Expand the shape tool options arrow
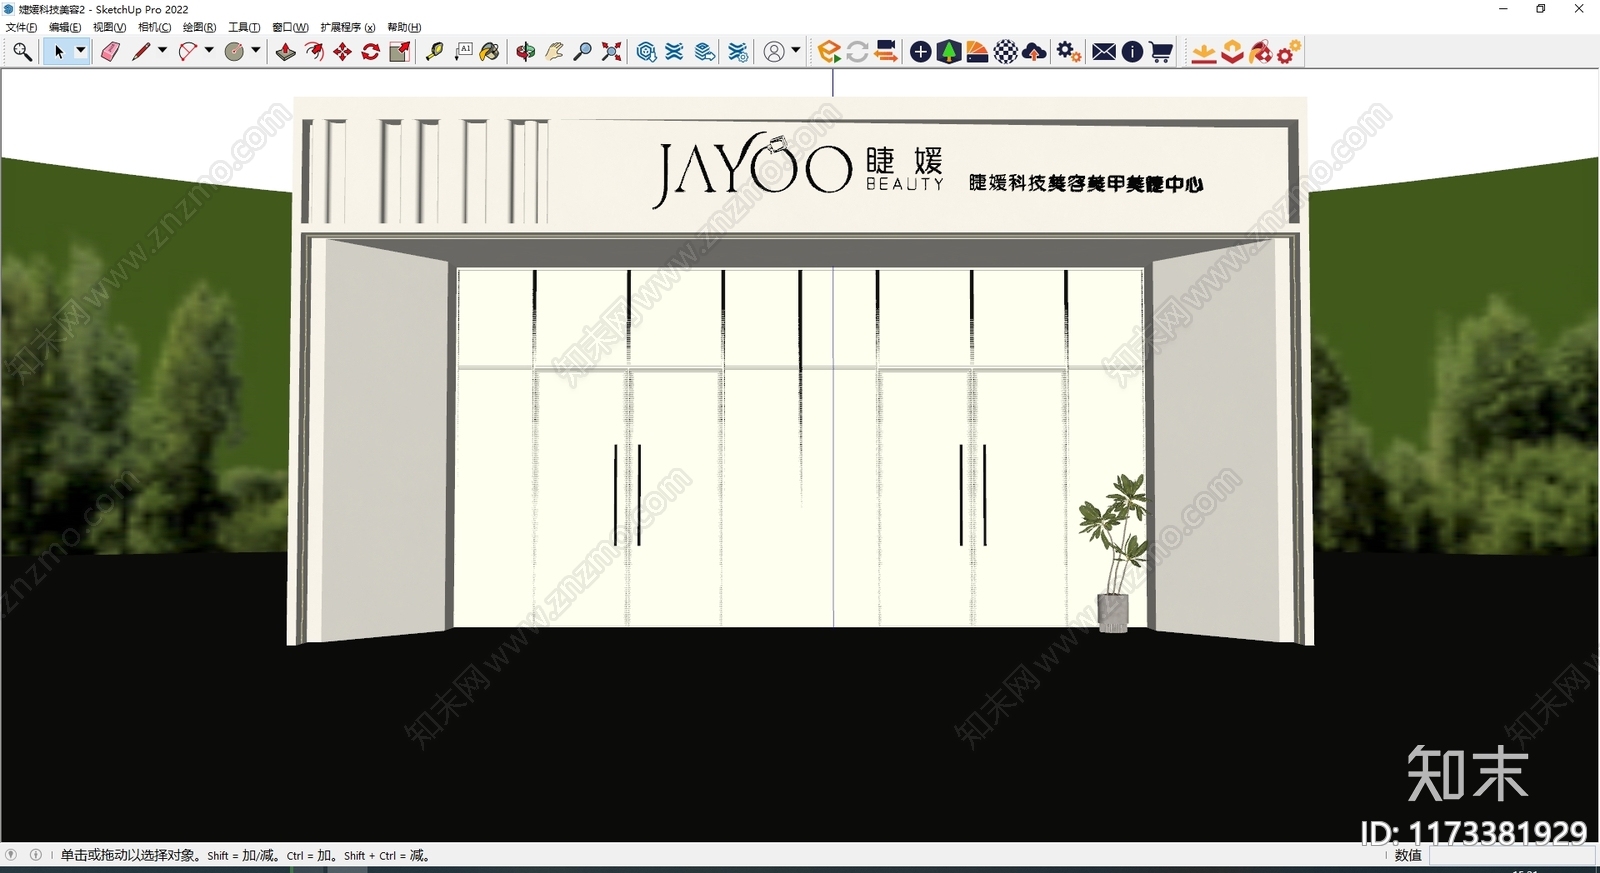Viewport: 1600px width, 873px height. click(256, 51)
